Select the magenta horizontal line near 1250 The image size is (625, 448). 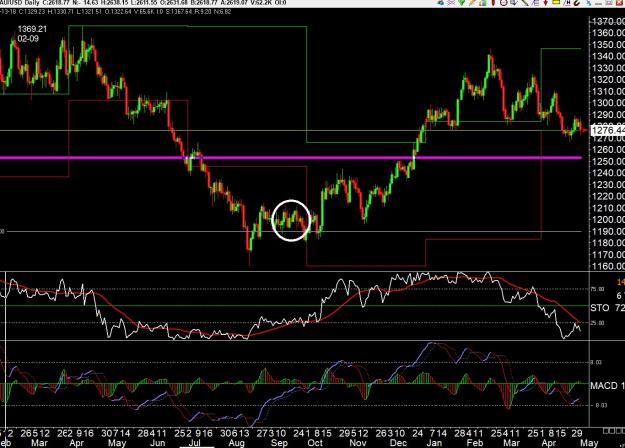coord(290,158)
